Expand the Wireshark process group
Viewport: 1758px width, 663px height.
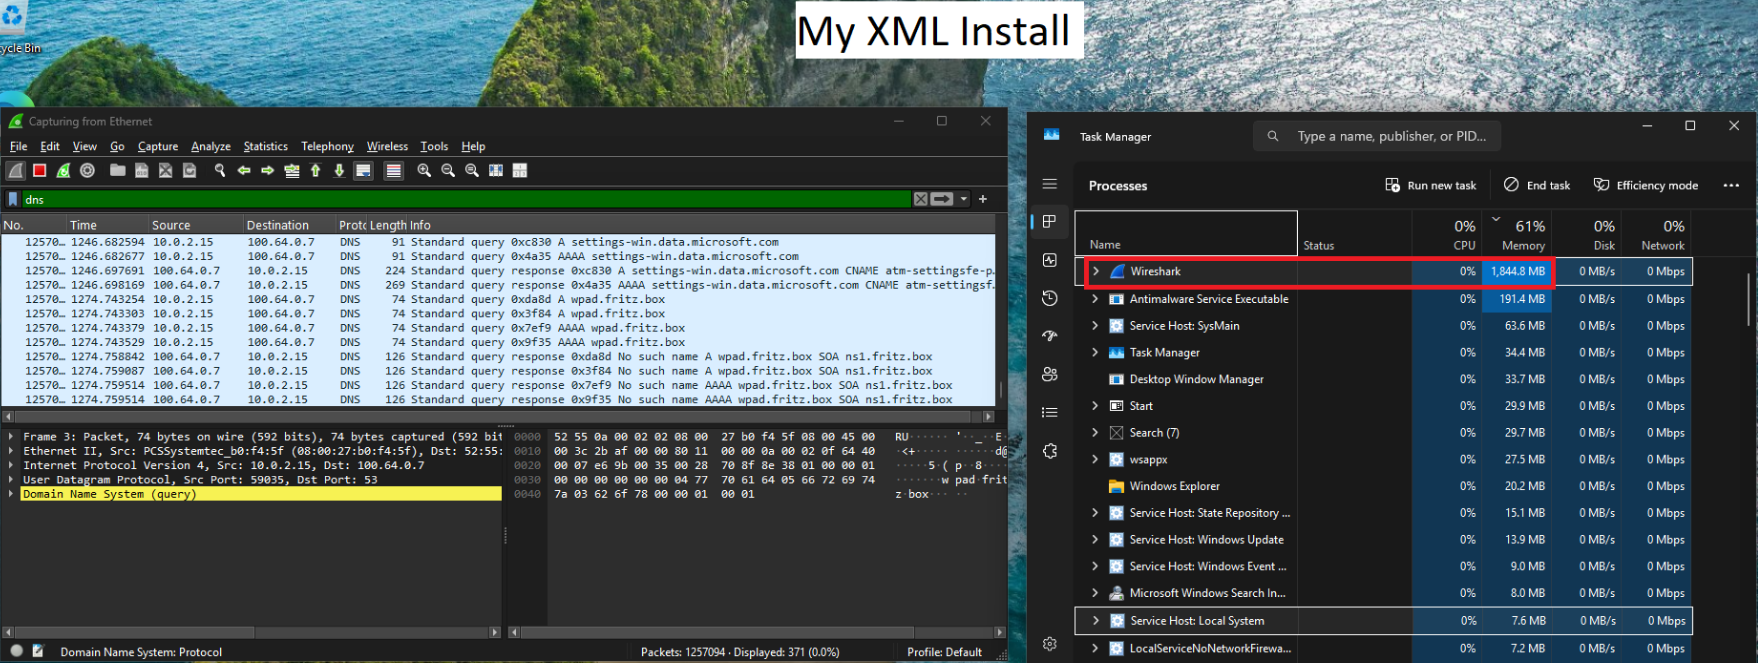(x=1096, y=271)
